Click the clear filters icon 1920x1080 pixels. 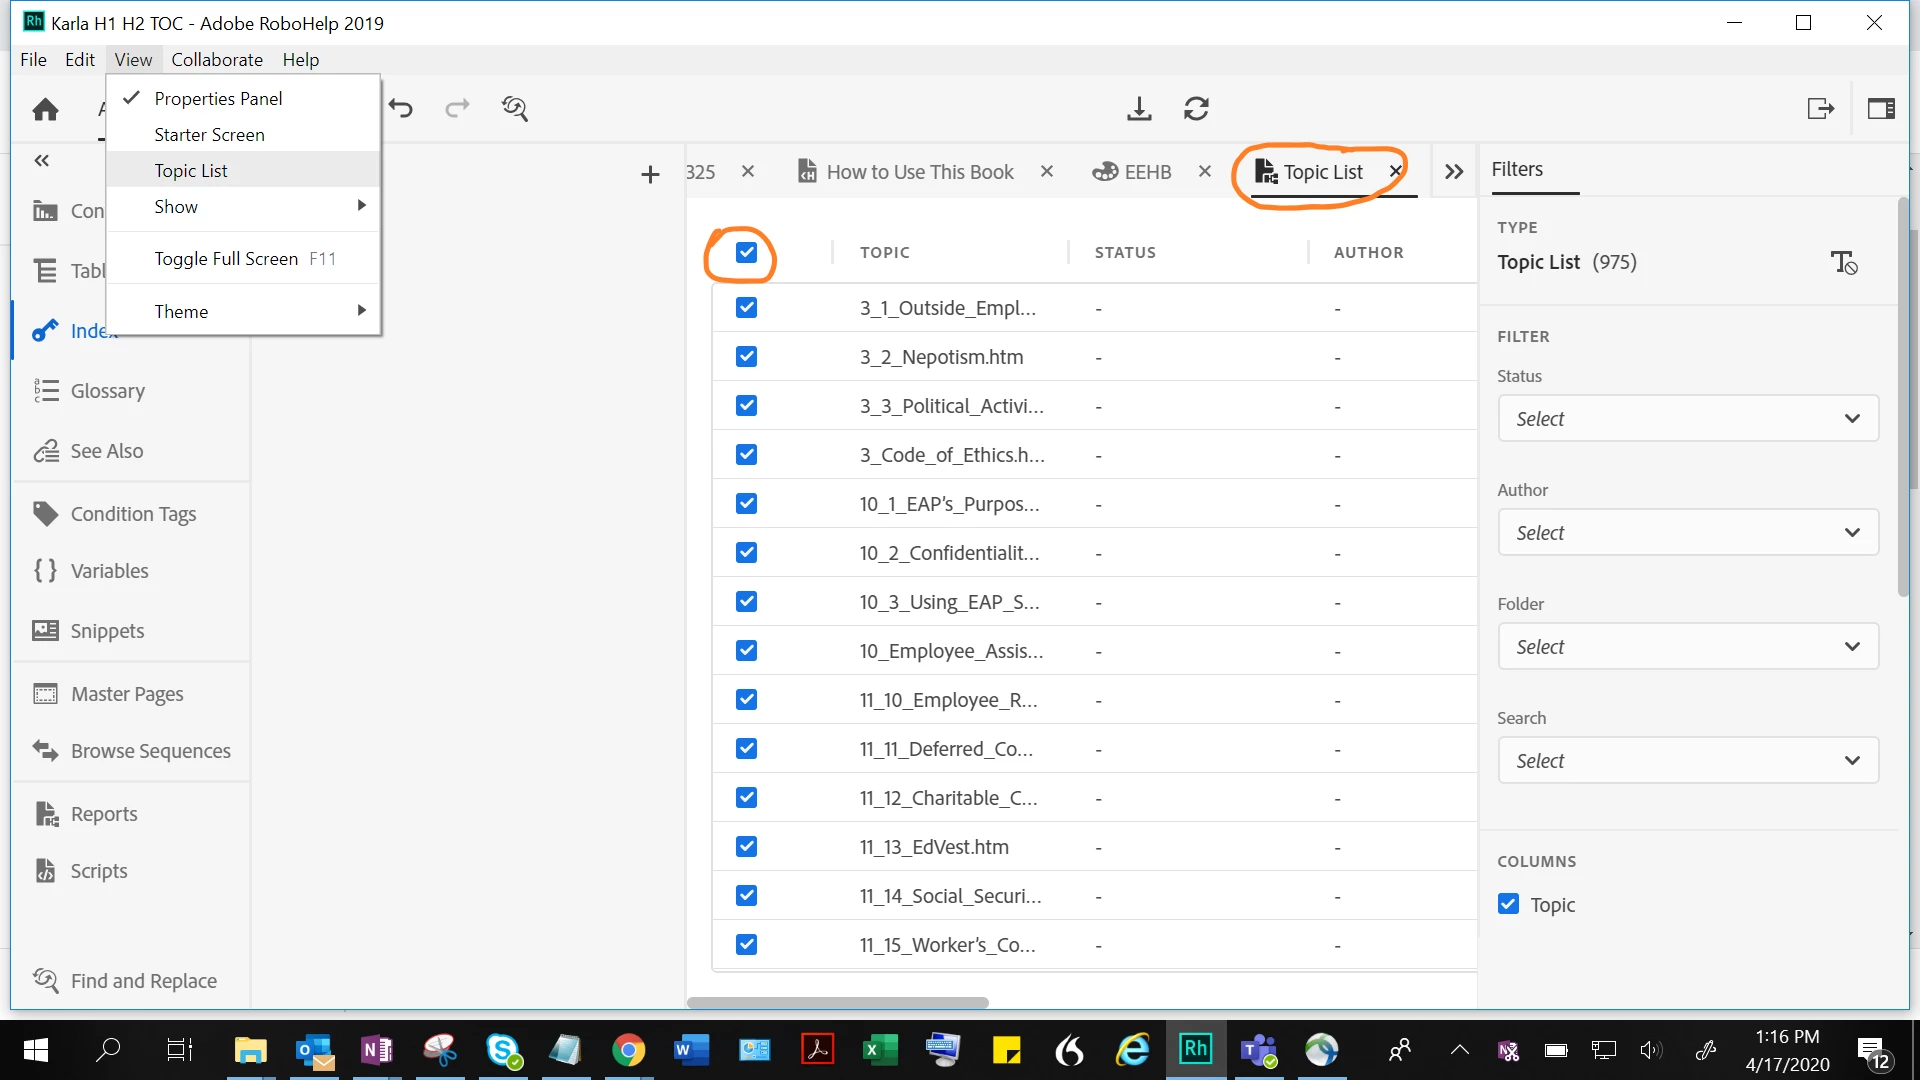(x=1844, y=263)
